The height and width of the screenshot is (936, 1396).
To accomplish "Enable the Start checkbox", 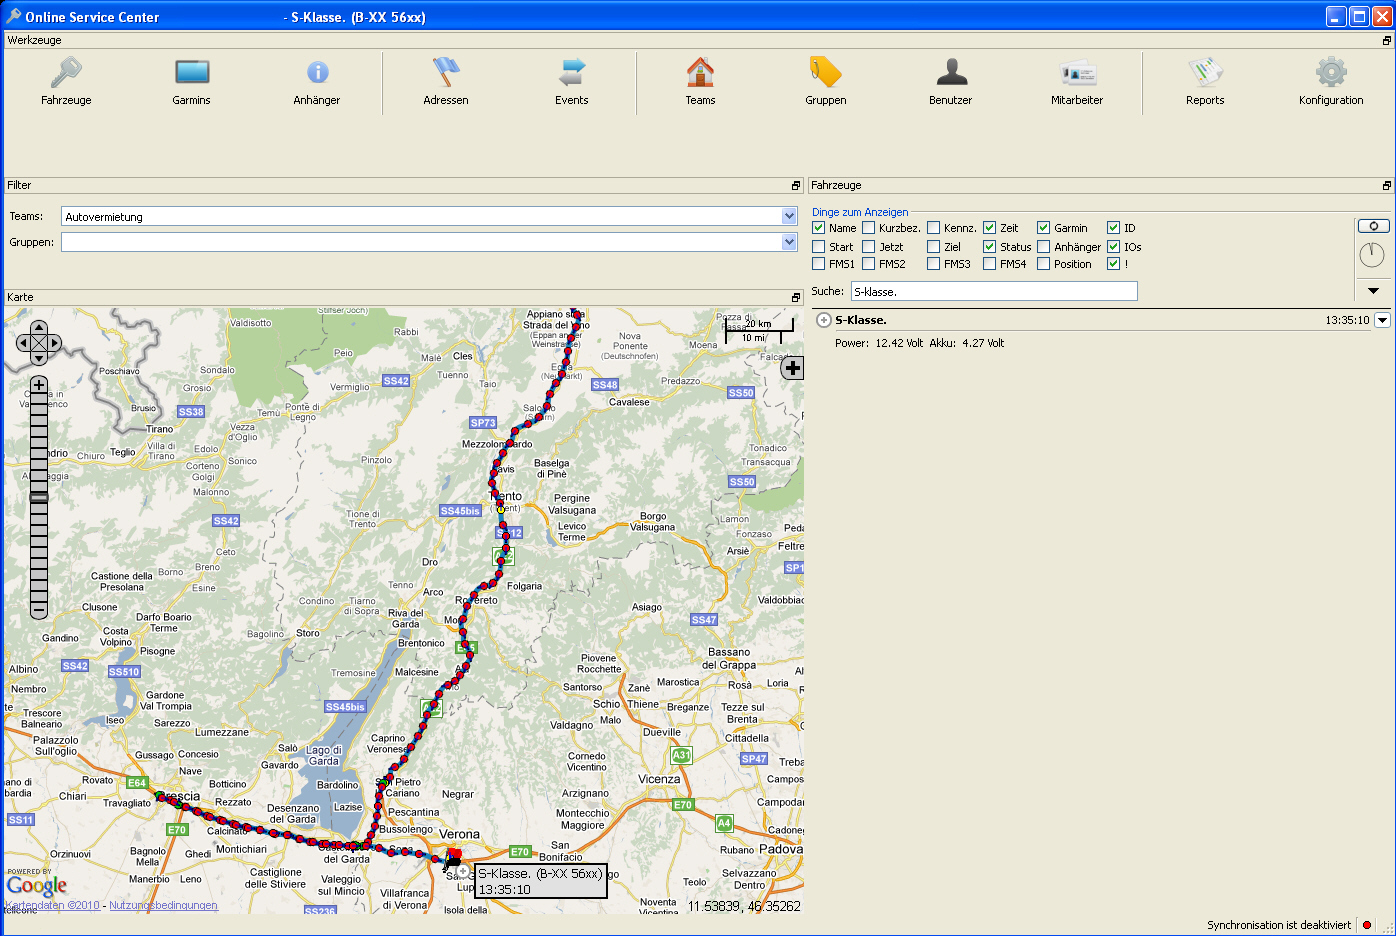I will (819, 247).
